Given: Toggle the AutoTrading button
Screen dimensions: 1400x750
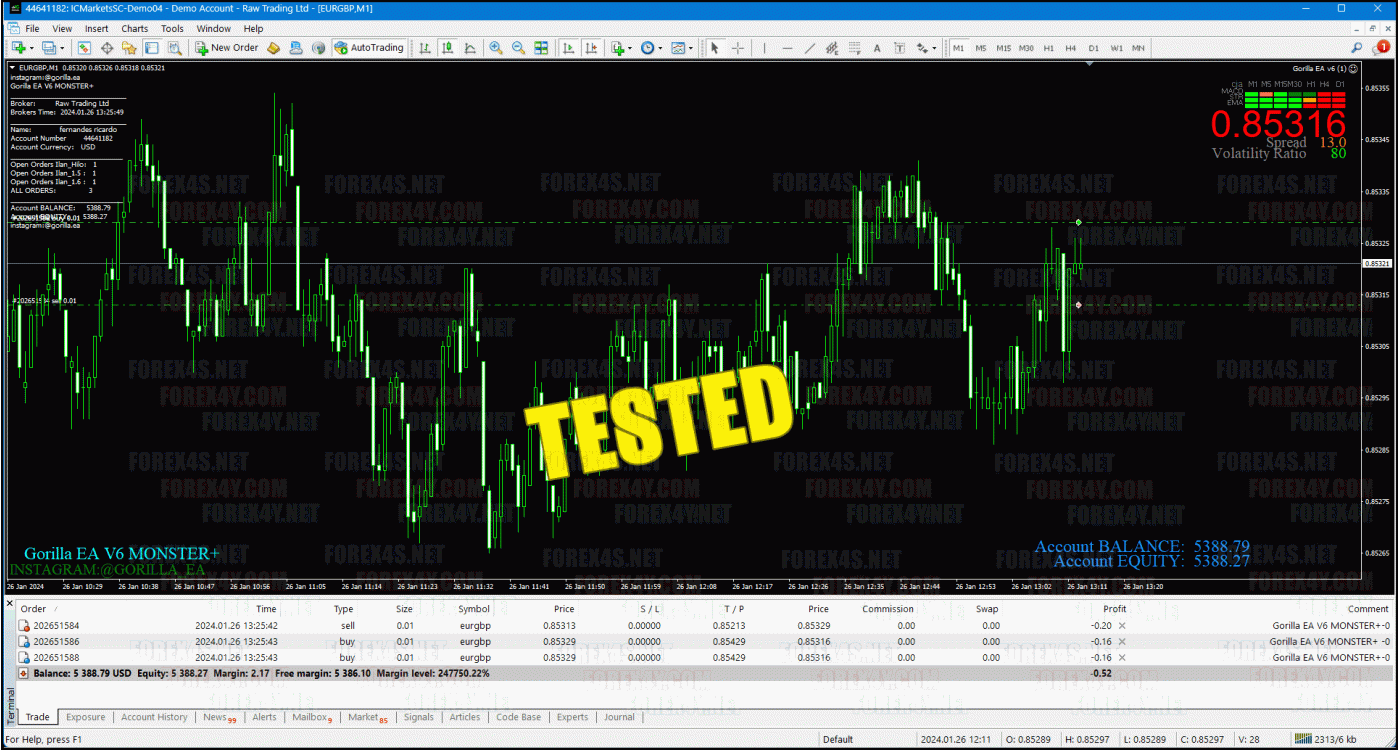Looking at the screenshot, I should click(369, 47).
